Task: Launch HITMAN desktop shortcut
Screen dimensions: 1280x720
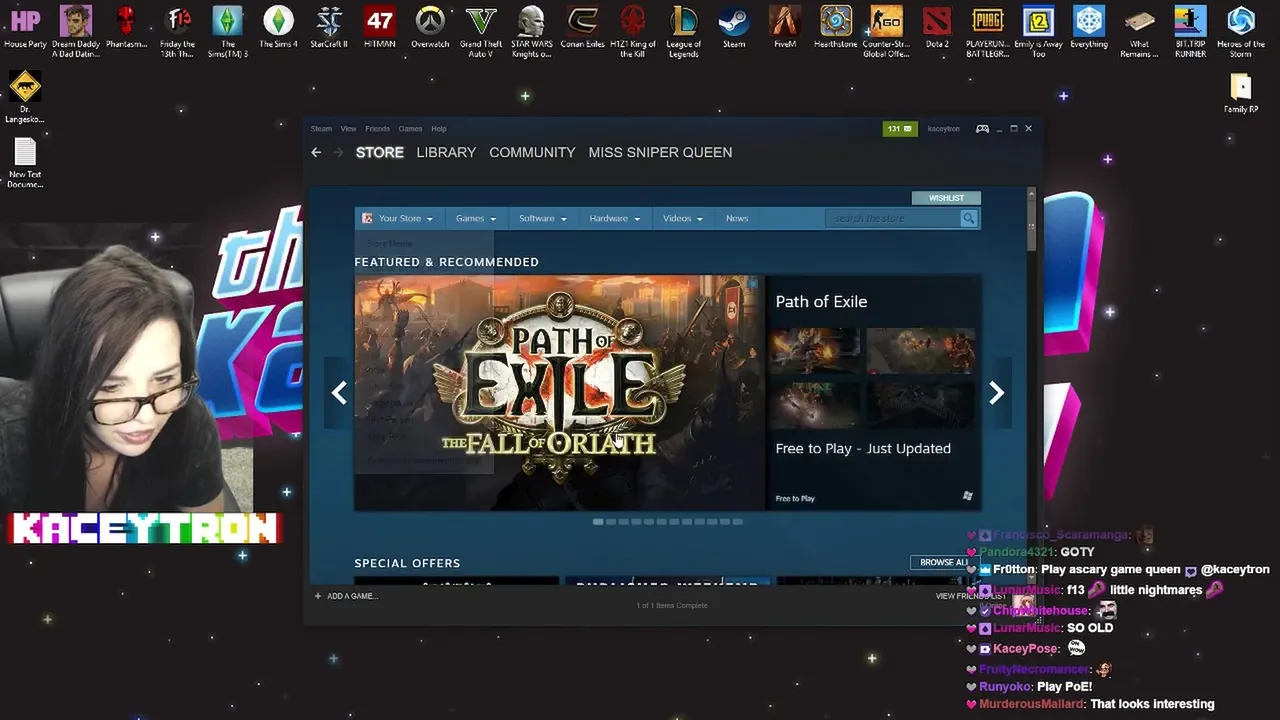Action: [380, 29]
